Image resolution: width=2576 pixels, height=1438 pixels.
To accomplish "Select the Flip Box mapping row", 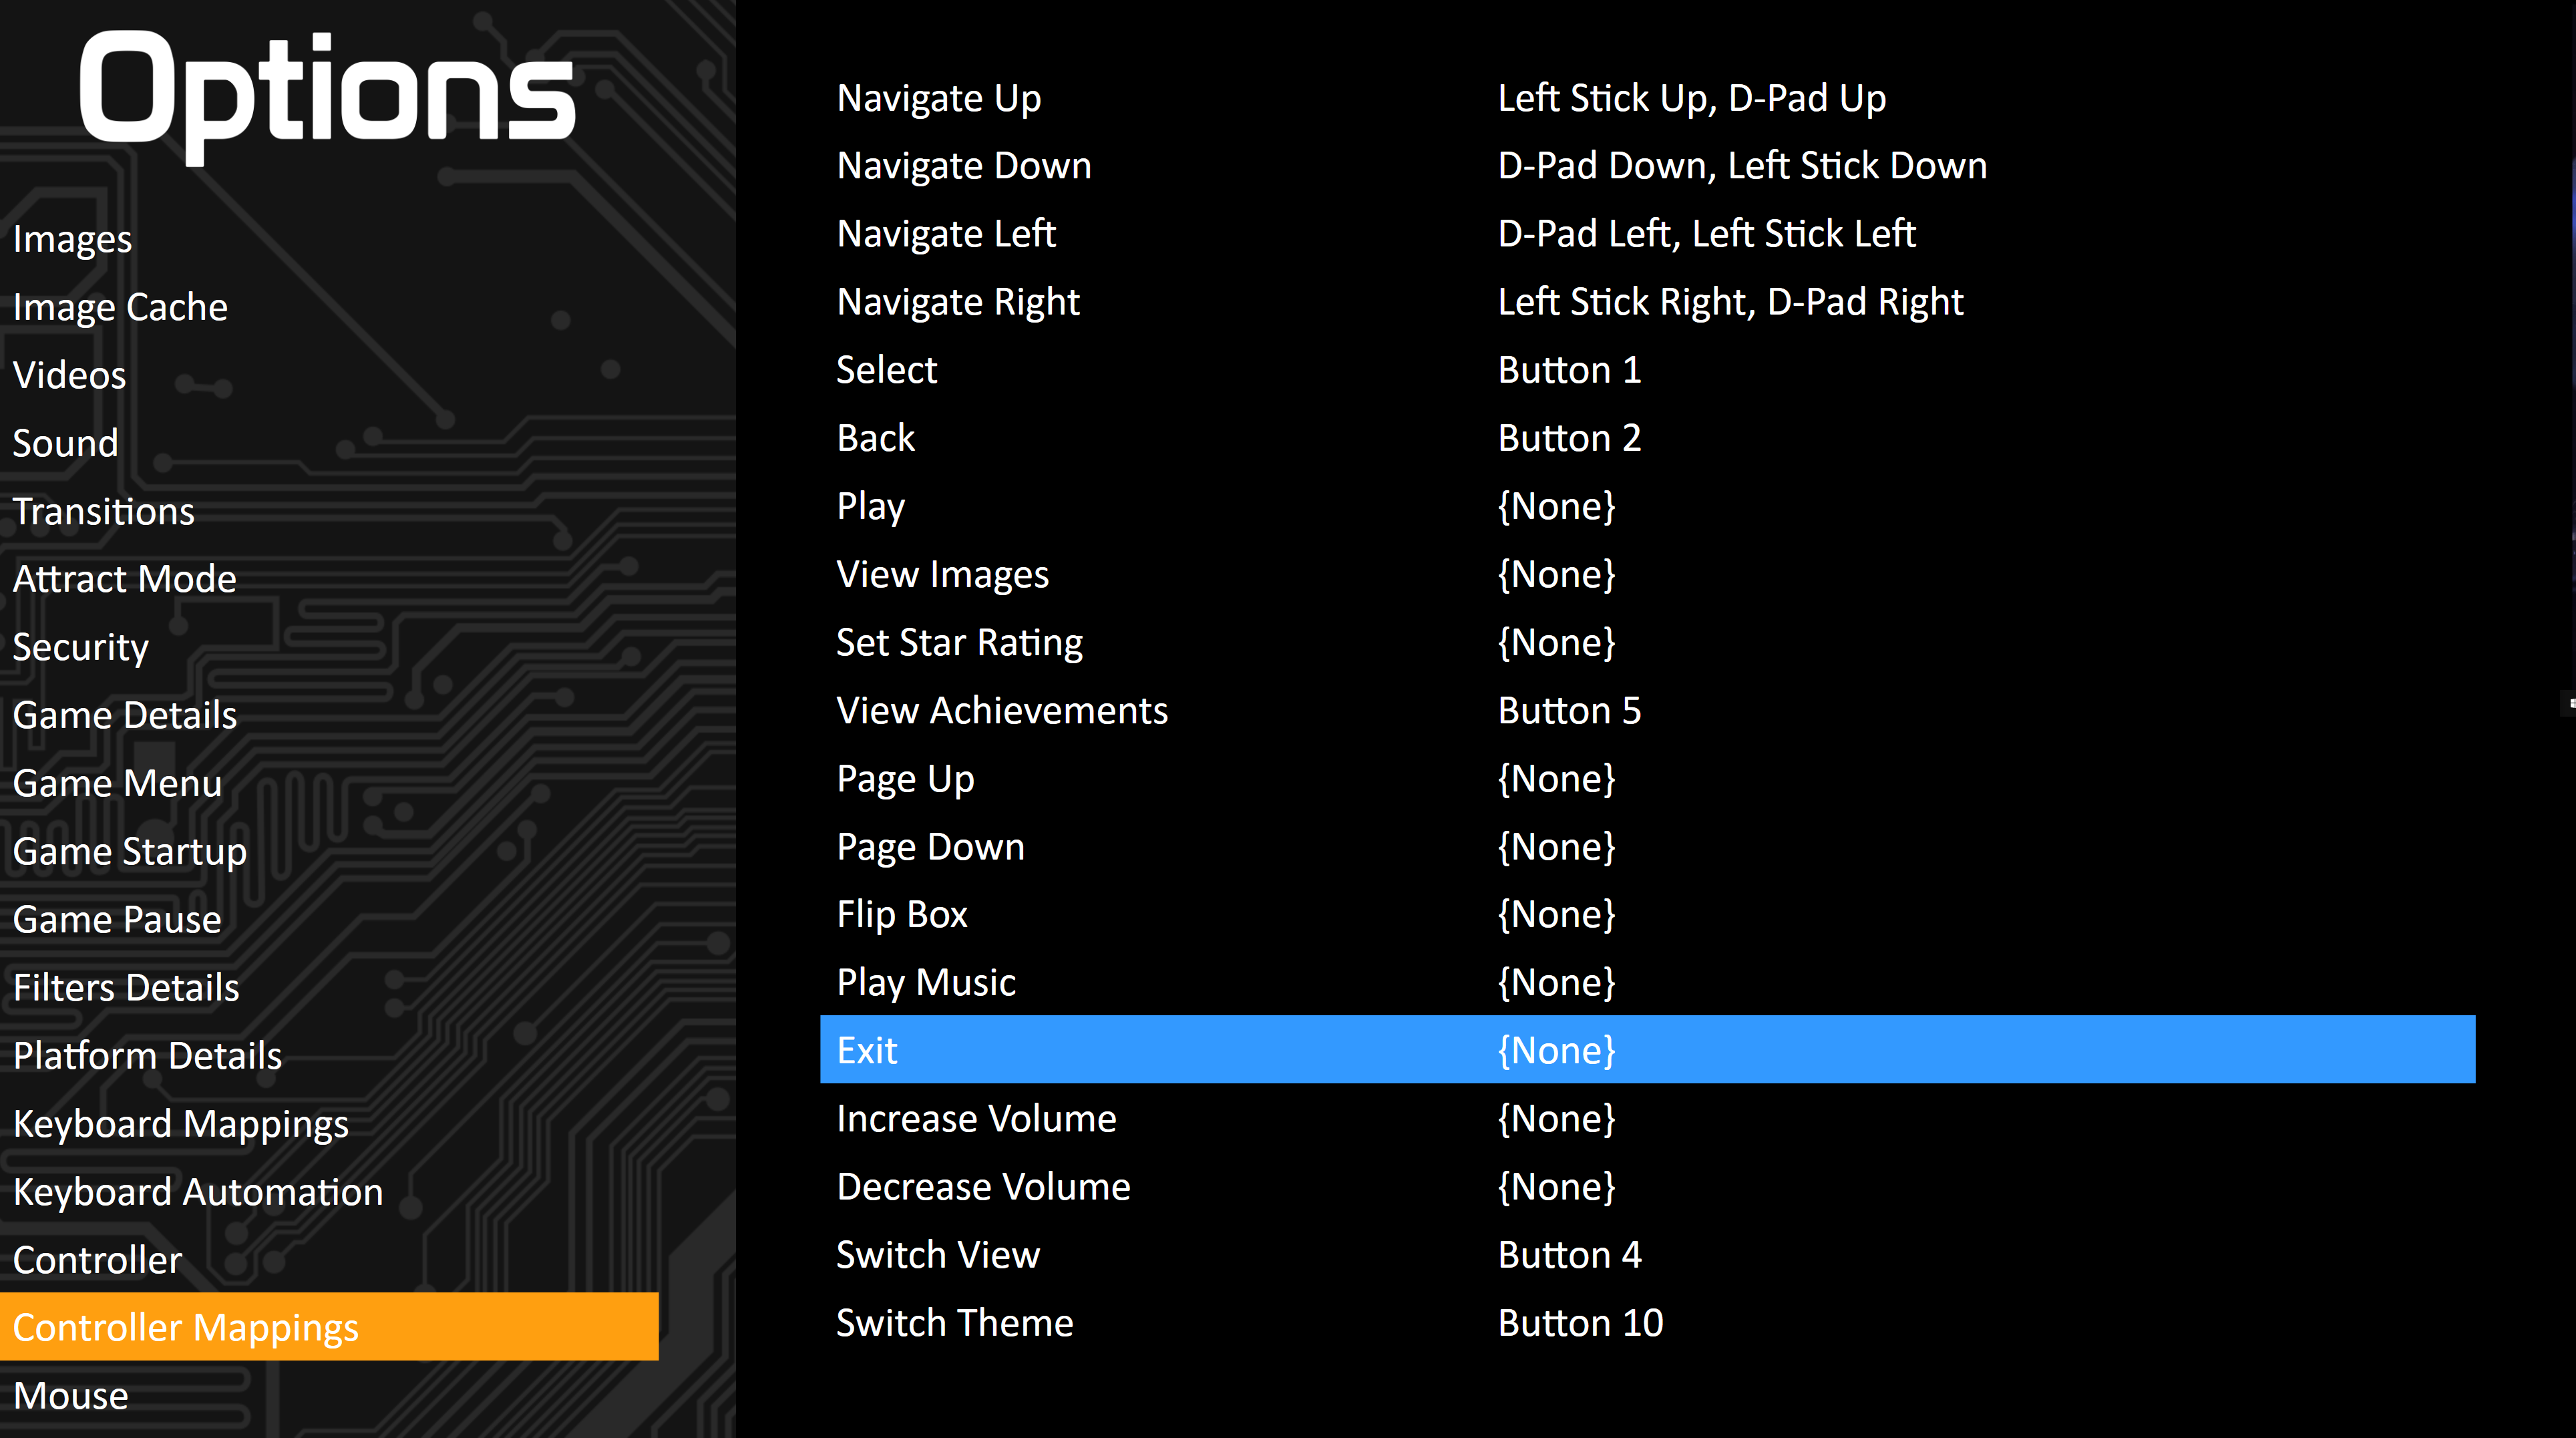I will click(1648, 914).
